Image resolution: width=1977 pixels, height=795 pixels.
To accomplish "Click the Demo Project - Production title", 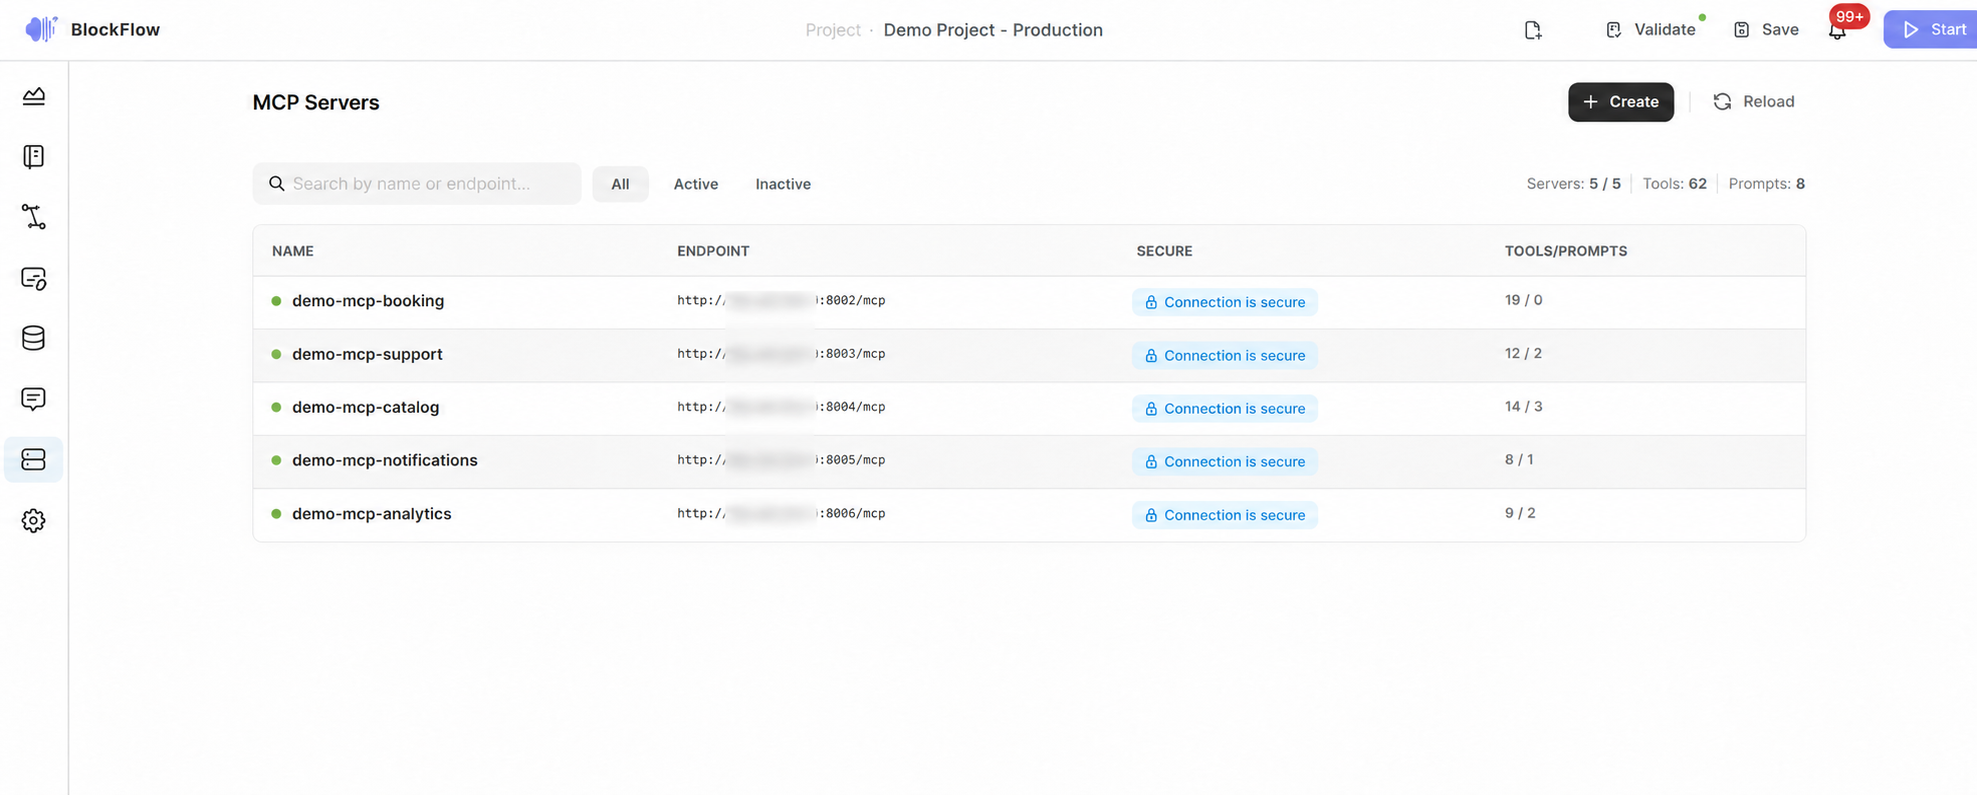I will click(993, 30).
